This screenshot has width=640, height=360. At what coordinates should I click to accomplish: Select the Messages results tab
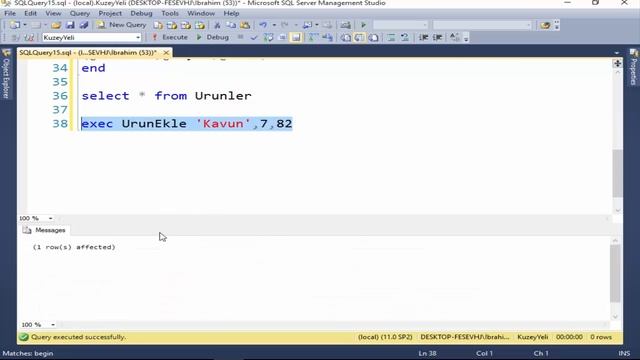pos(44,230)
